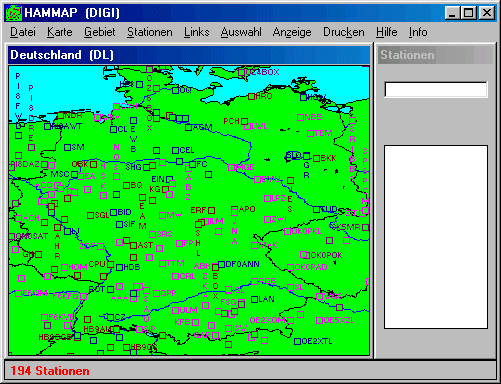Select the F6KVB station marker
Viewport: 501px width, 384px height.
[44, 317]
